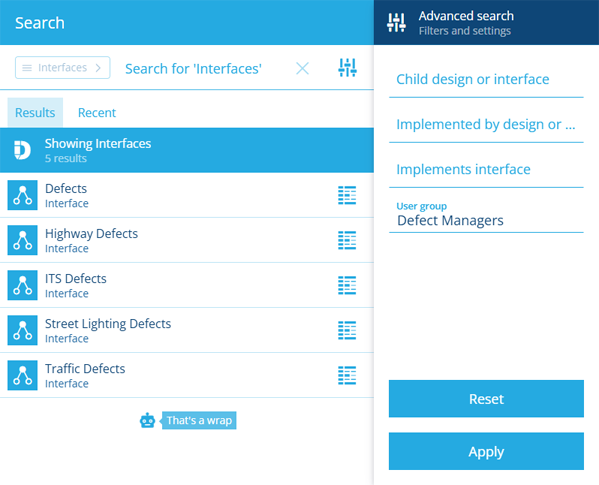
Task: Open details list icon for Street Lighting Defects
Action: [347, 330]
